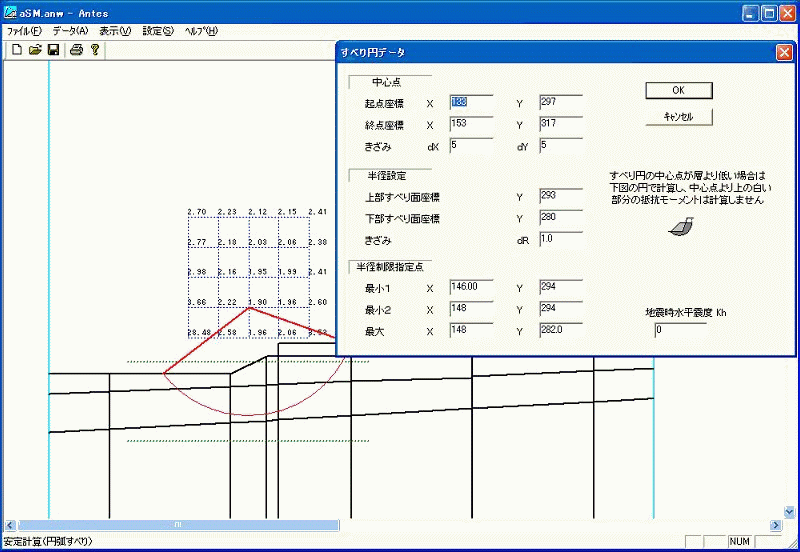Click the New file toolbar icon
The height and width of the screenshot is (552, 800).
click(x=16, y=49)
